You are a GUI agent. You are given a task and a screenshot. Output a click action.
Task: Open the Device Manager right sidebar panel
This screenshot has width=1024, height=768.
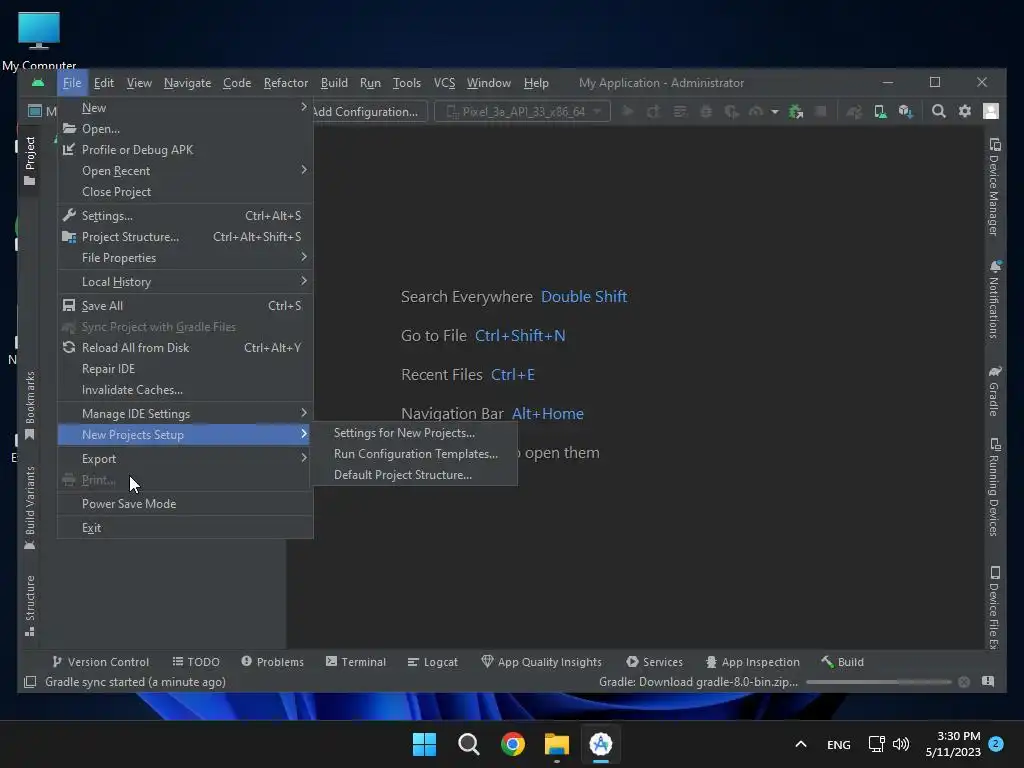994,187
